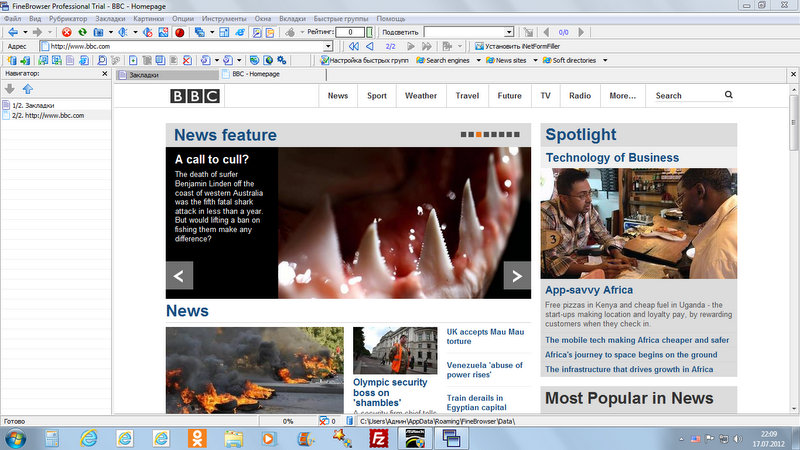Click the magnifier search icon in third toolbar
This screenshot has height=450, width=800.
pyautogui.click(x=102, y=60)
